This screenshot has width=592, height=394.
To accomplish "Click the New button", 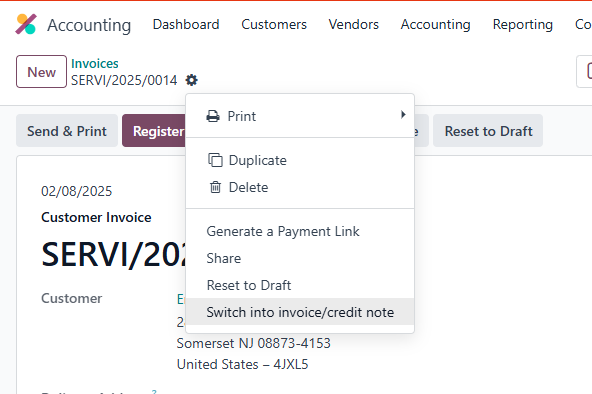I will tap(42, 72).
